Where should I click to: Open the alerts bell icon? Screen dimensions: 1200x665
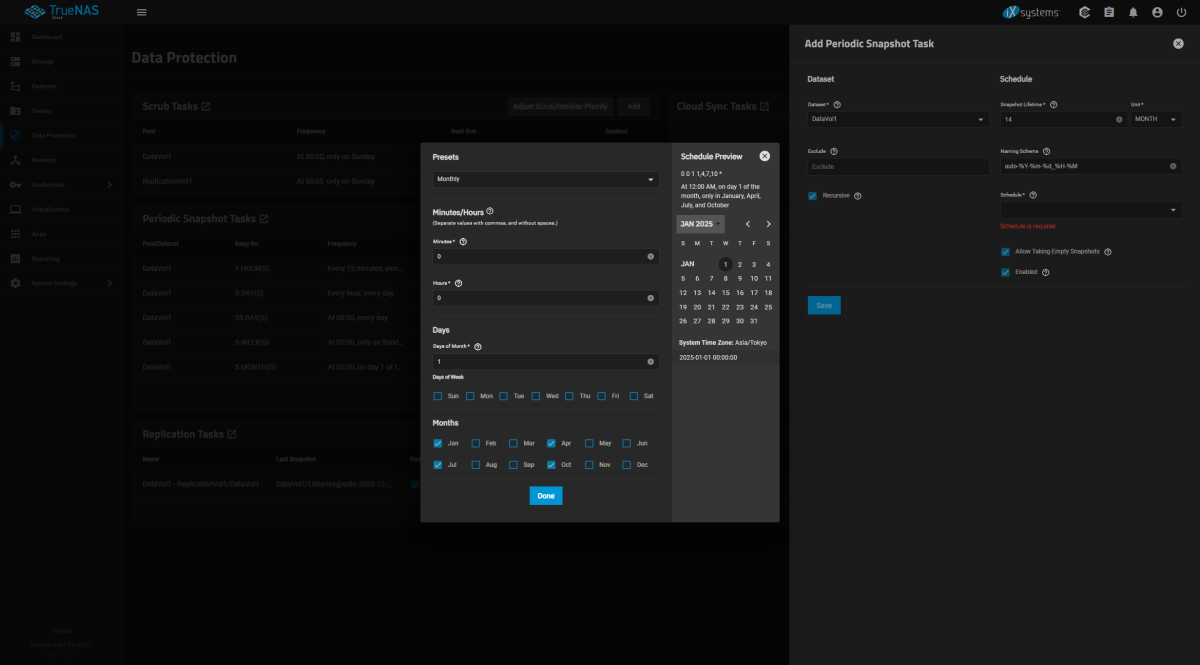(1133, 12)
